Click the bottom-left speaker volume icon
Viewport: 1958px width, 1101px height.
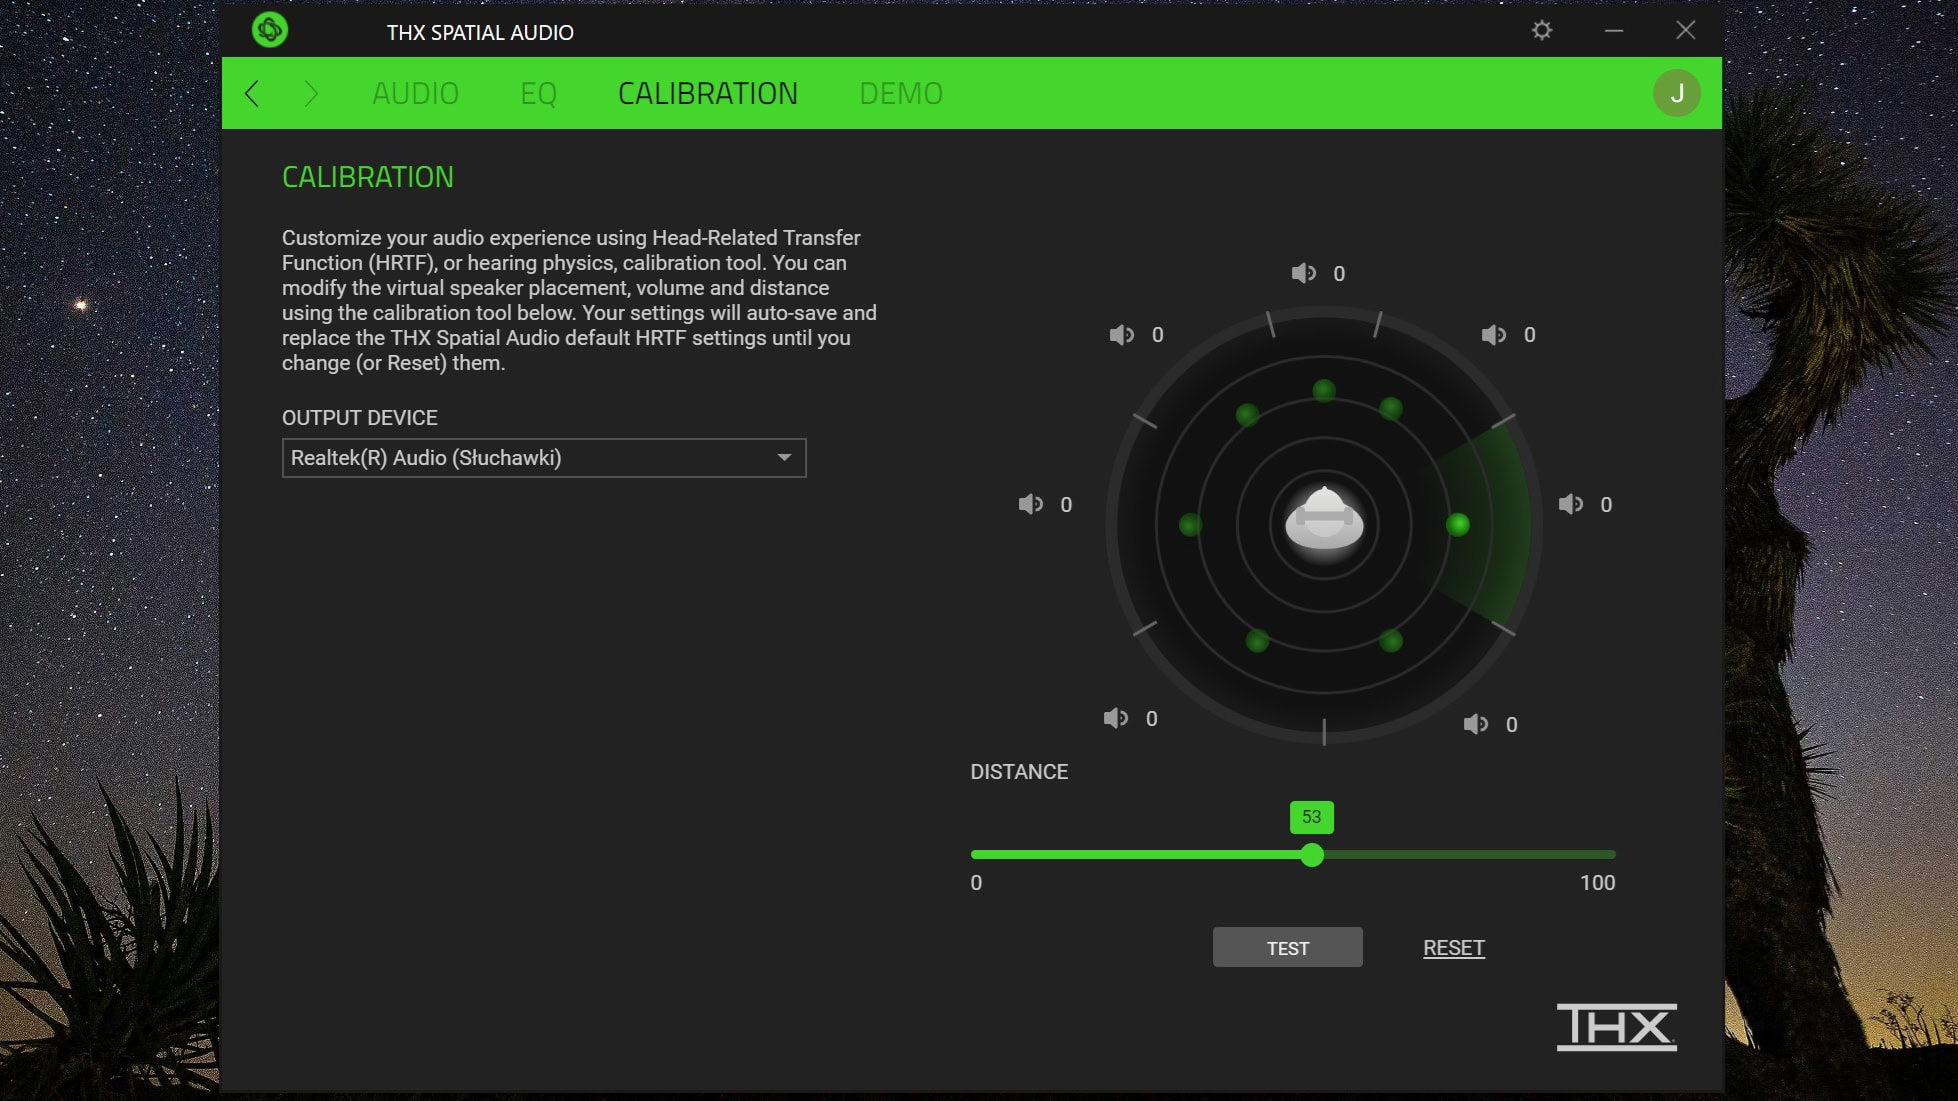1116,718
